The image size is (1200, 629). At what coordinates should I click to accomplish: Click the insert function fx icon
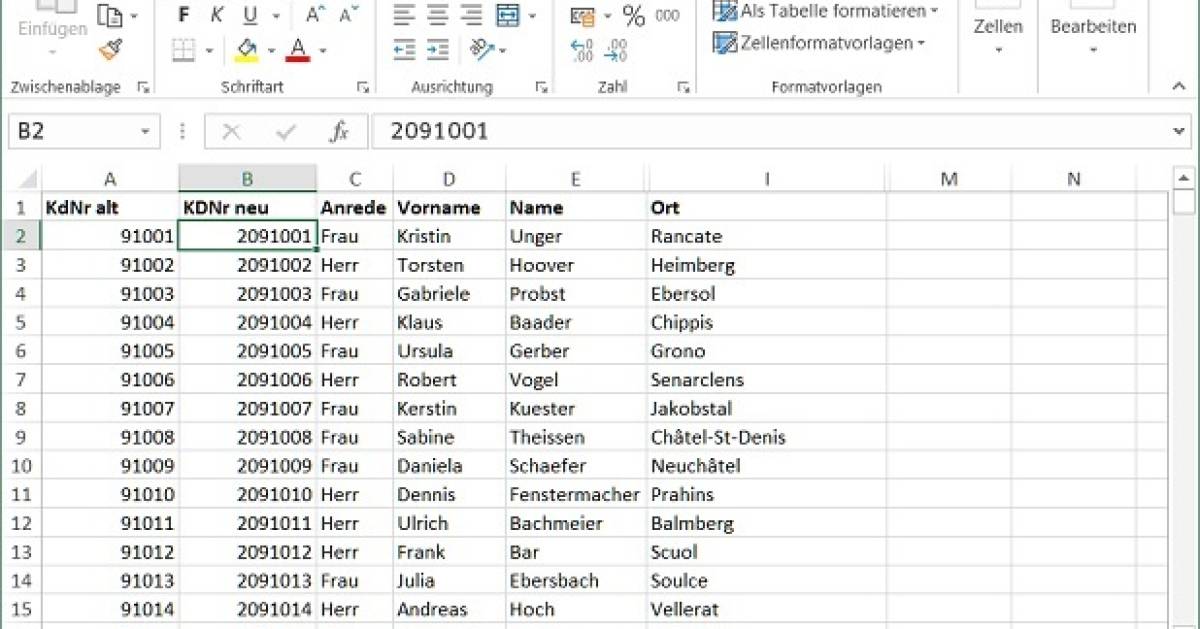[x=338, y=131]
